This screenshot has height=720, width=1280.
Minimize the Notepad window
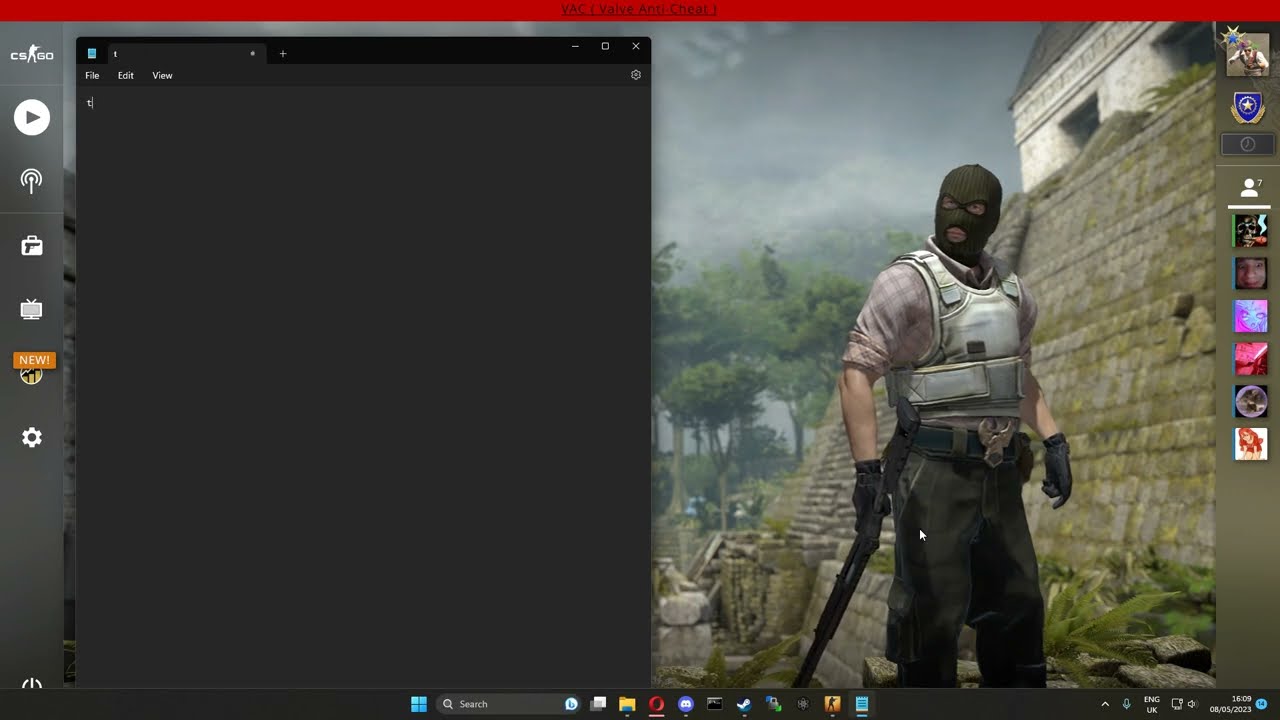pos(575,46)
